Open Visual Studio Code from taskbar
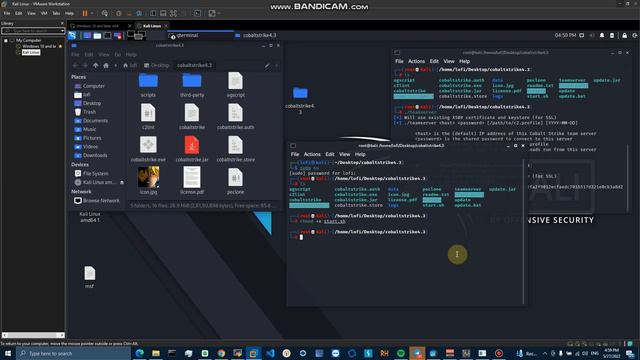Screen dimensions: 640x360 click(270, 353)
